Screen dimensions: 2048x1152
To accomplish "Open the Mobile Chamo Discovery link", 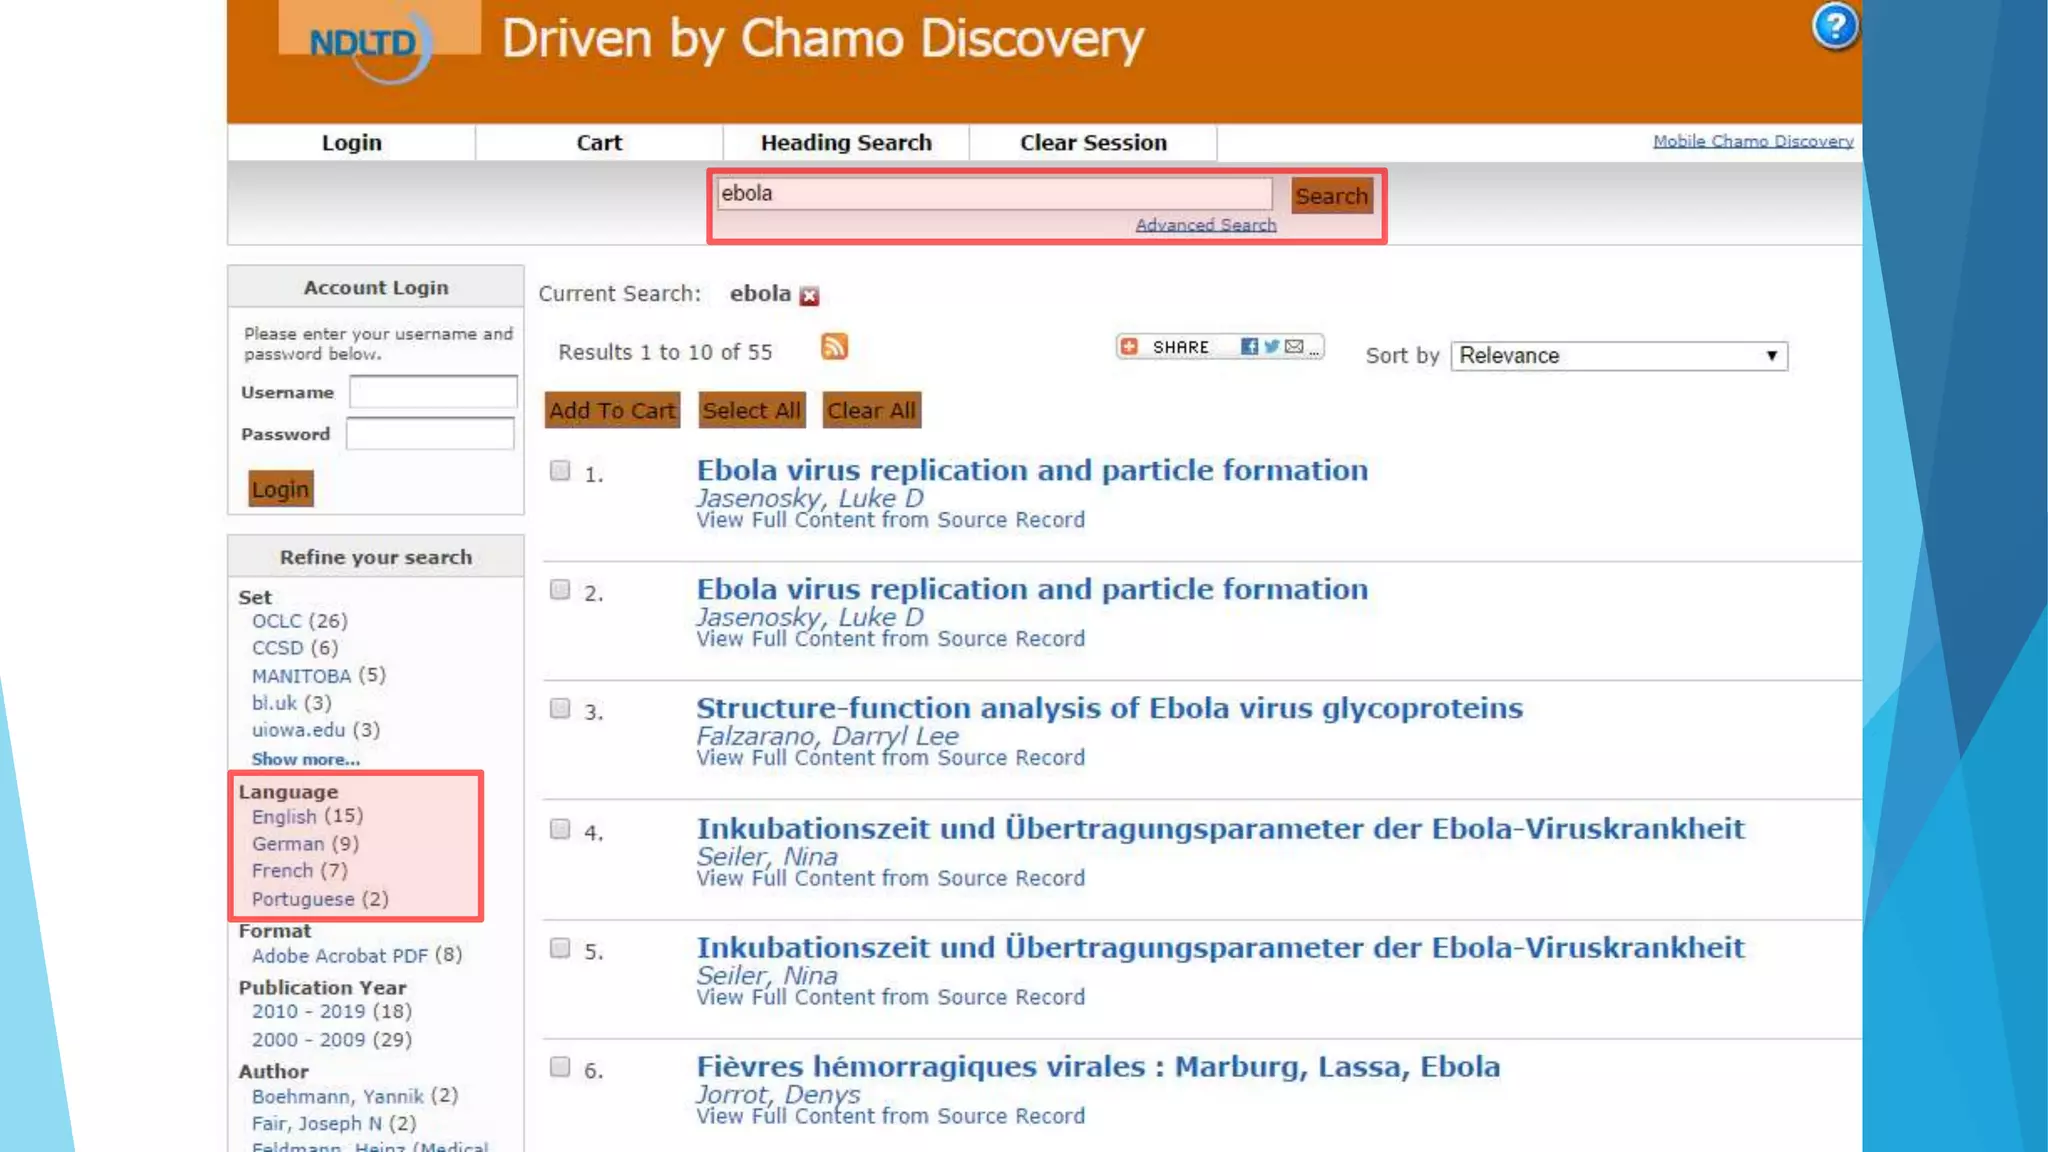I will point(1752,141).
